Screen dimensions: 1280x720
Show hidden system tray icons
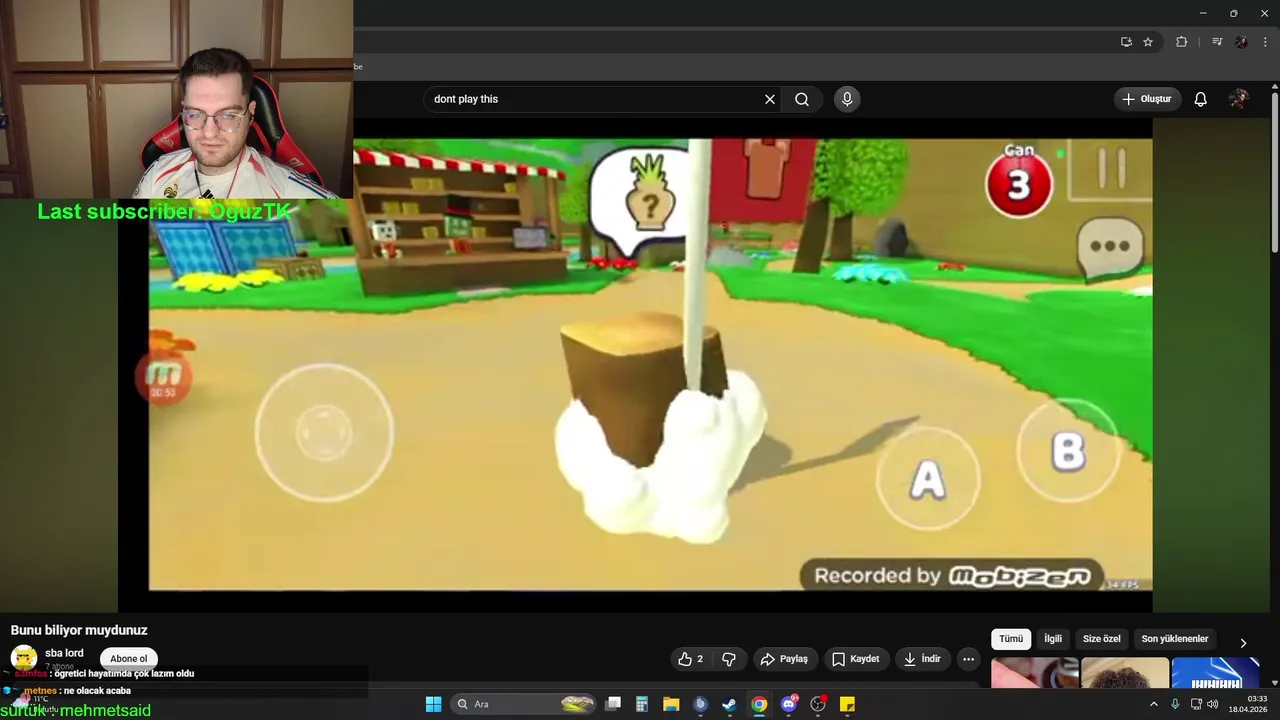[1153, 704]
